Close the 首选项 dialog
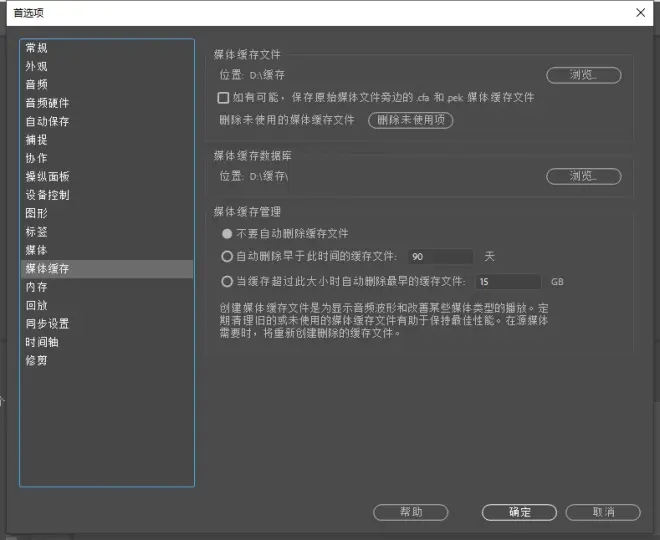The image size is (660, 540). click(640, 13)
